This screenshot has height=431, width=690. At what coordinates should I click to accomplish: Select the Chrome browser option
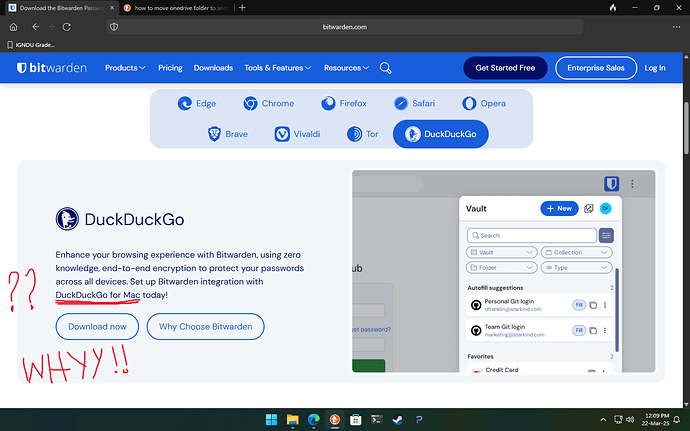point(268,103)
